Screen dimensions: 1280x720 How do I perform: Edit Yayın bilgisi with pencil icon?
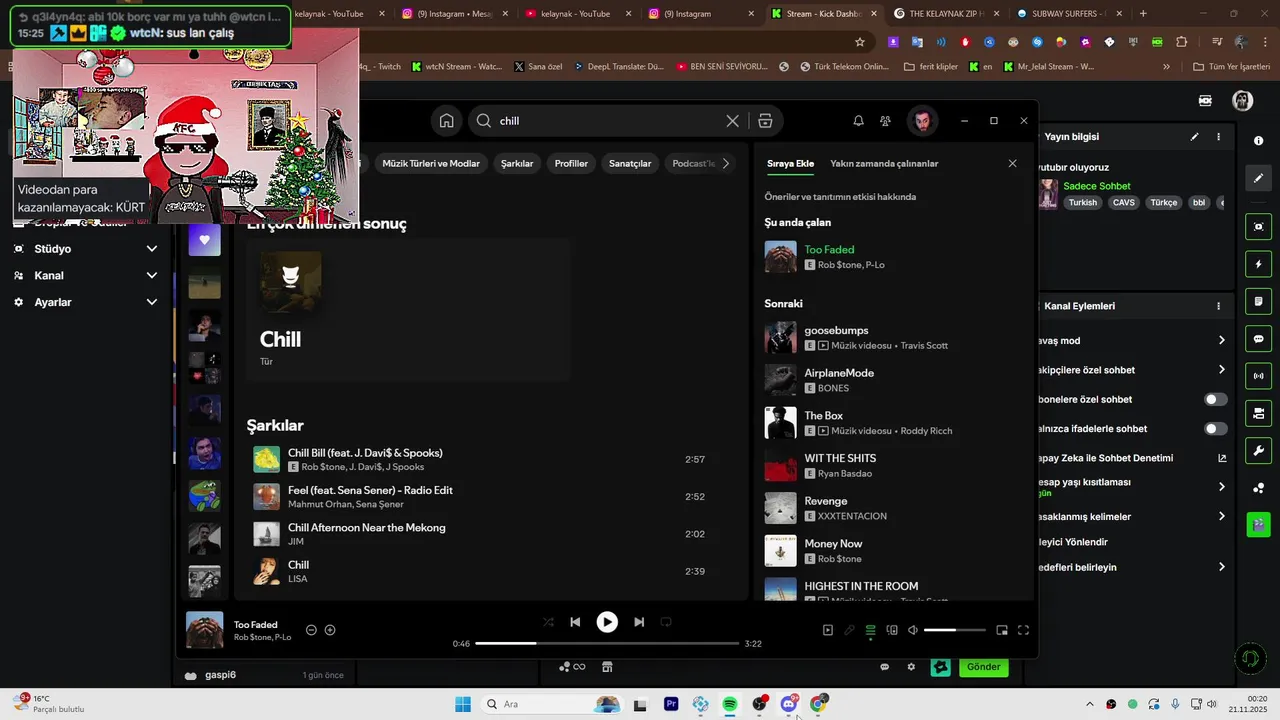coord(1194,137)
